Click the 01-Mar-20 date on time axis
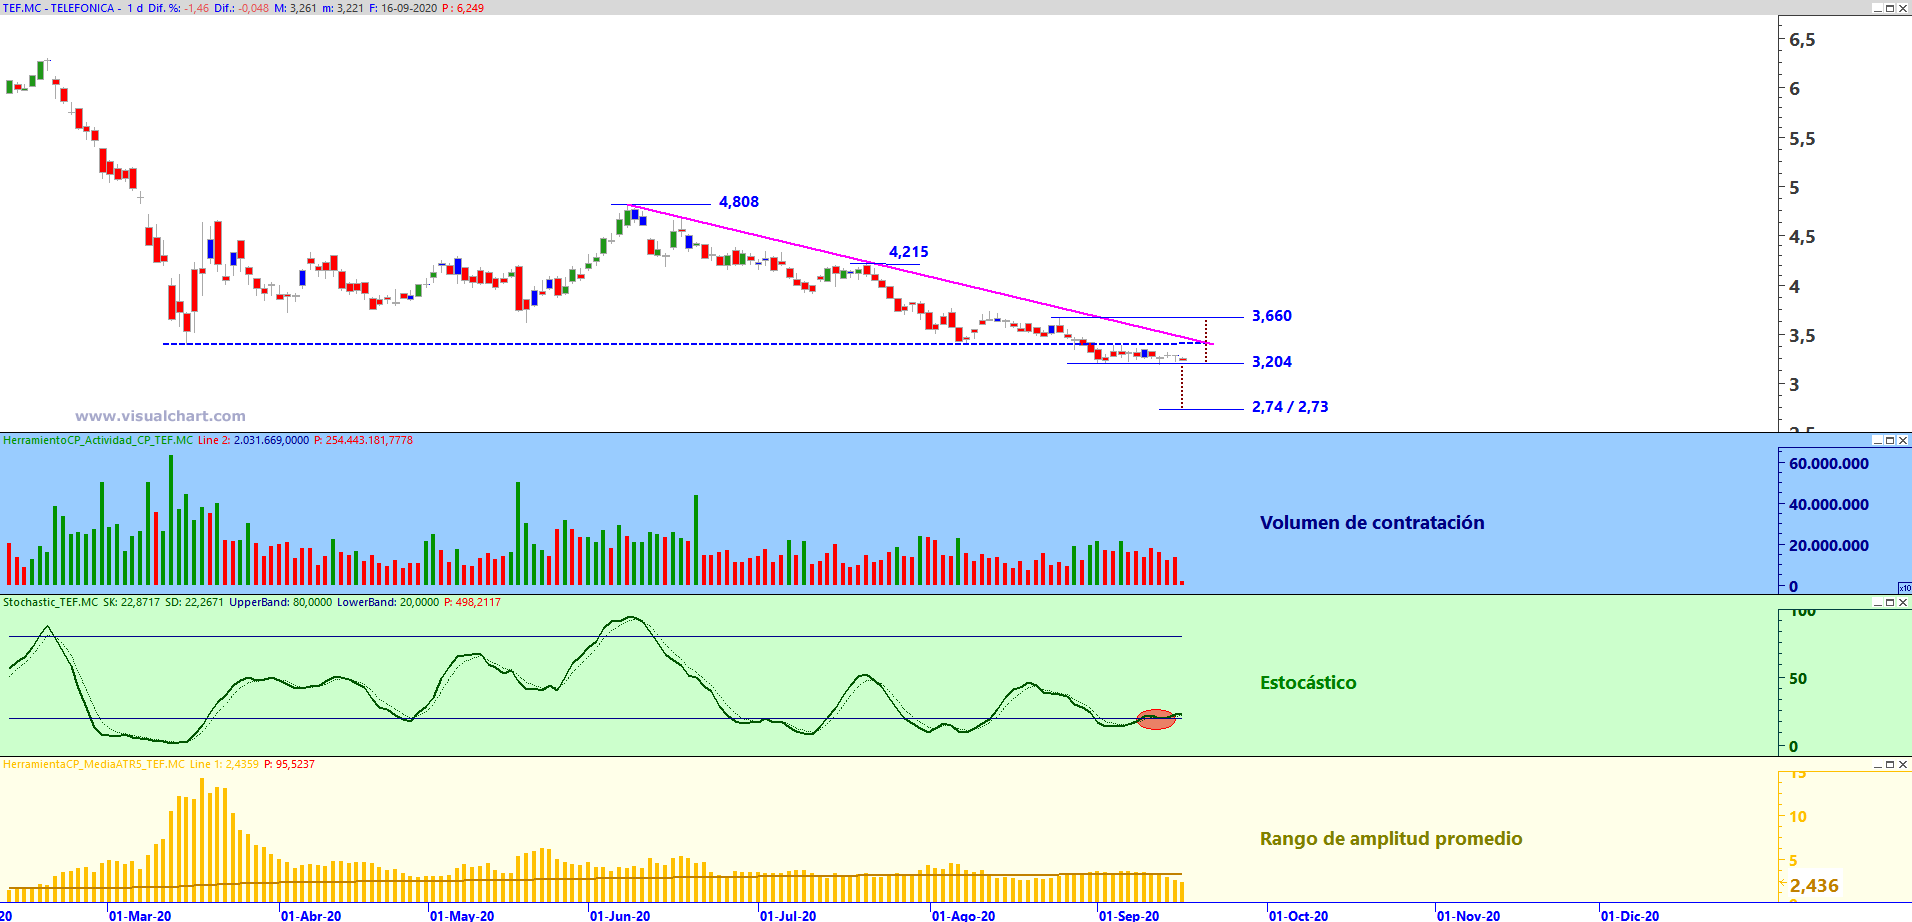1912x922 pixels. coord(140,915)
